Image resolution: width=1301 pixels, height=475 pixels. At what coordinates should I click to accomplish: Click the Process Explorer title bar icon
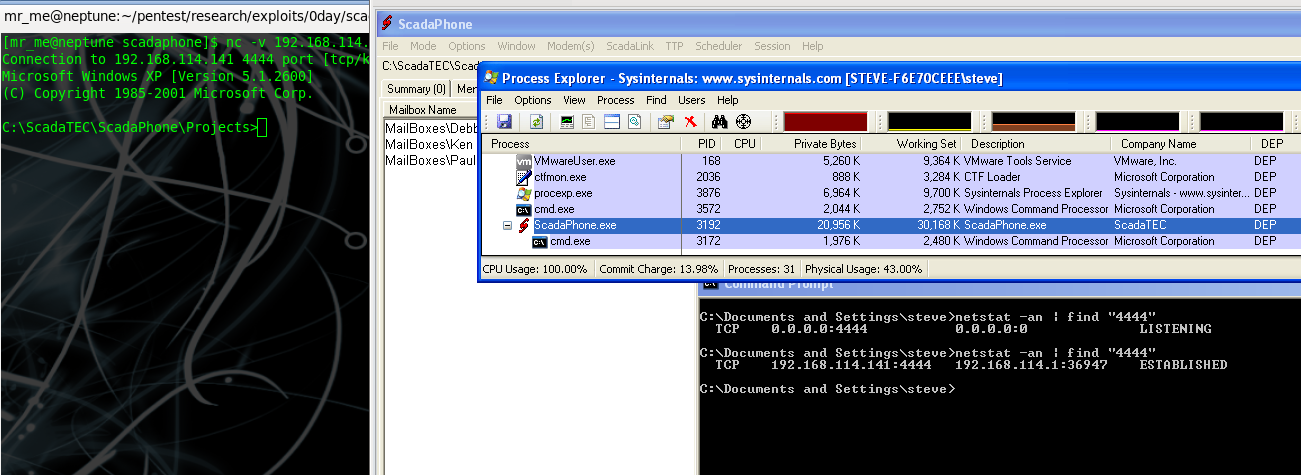click(x=490, y=78)
